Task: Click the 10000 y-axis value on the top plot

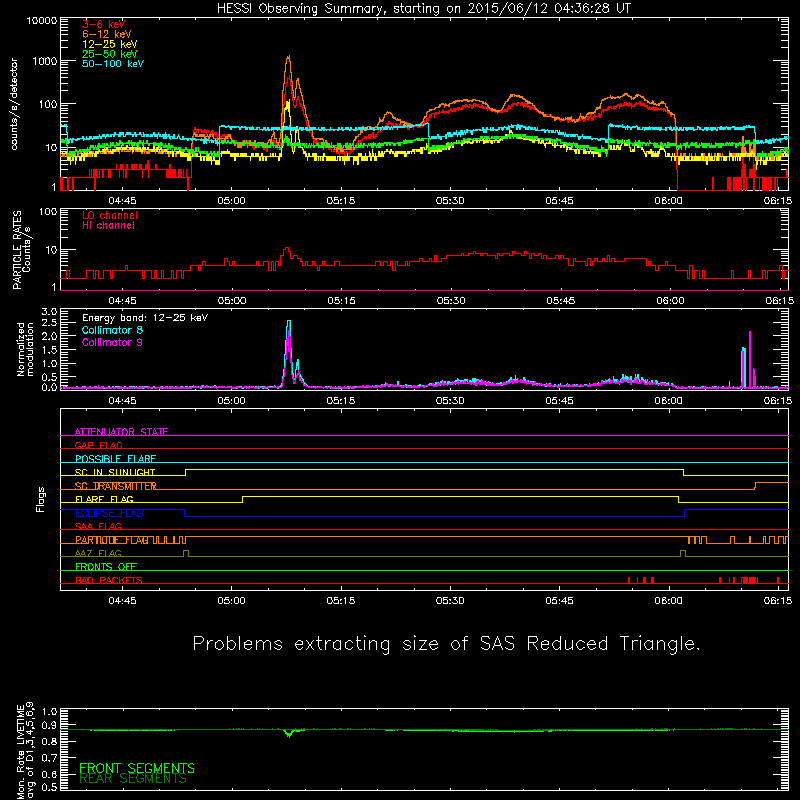Action: 42,20
